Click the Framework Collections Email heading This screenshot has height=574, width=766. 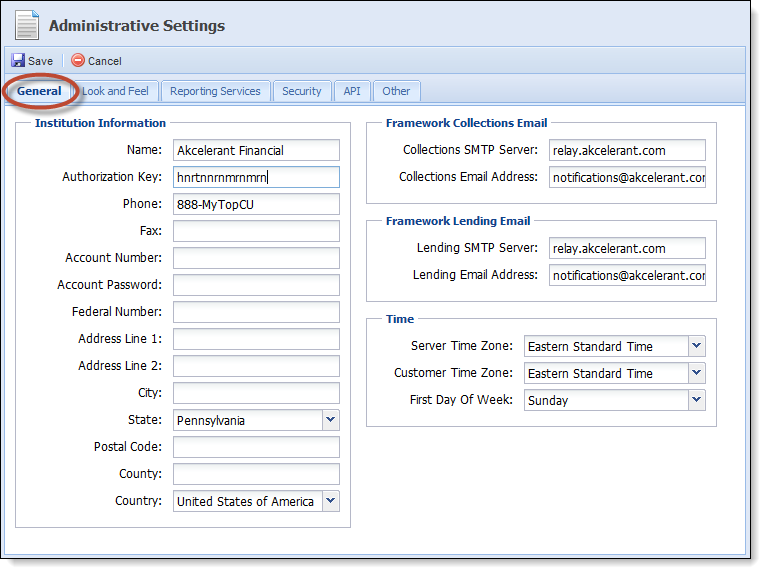467,123
